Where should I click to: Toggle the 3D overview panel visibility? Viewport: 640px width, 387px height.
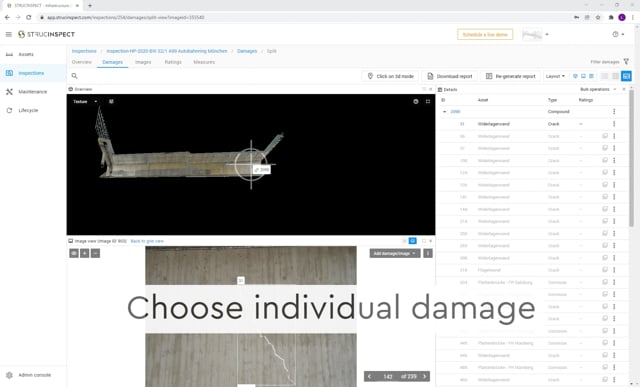coord(576,76)
